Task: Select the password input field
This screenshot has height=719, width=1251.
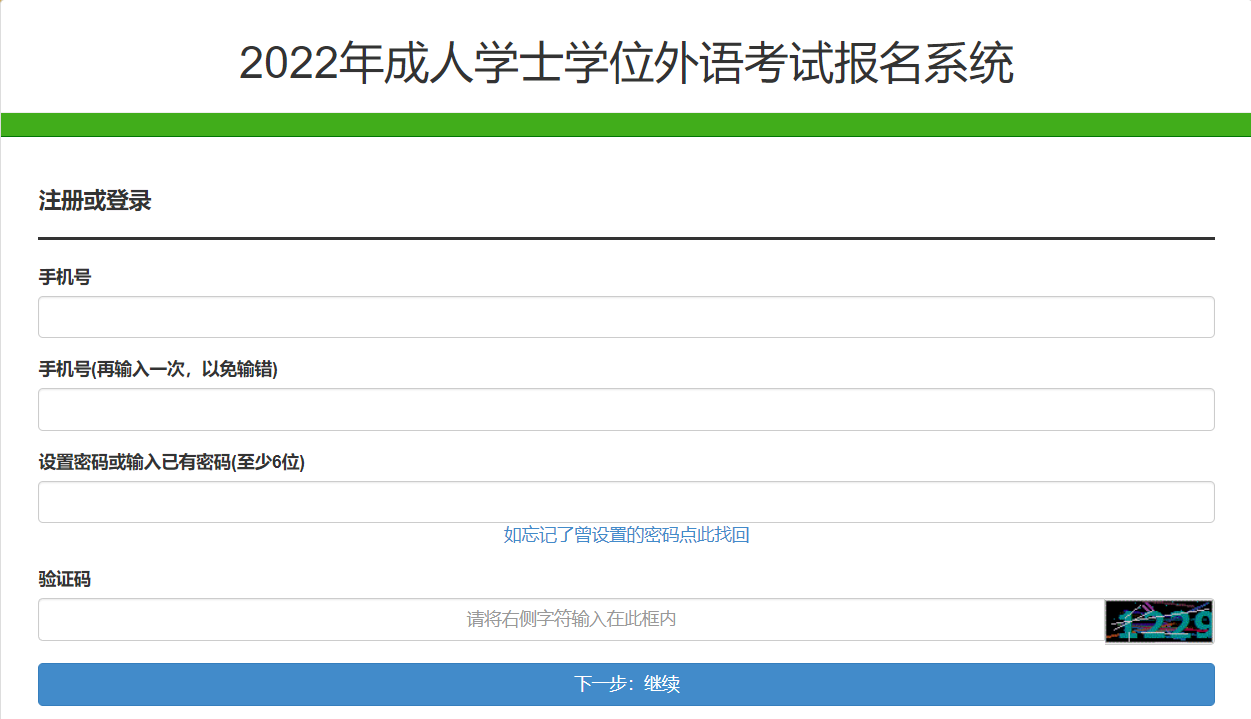Action: (x=626, y=502)
